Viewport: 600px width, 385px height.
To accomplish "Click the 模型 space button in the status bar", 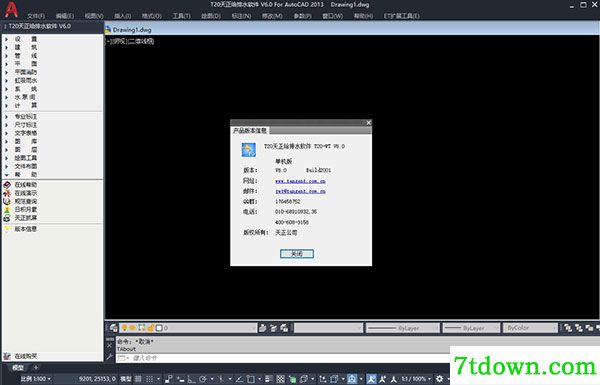I will (126, 379).
